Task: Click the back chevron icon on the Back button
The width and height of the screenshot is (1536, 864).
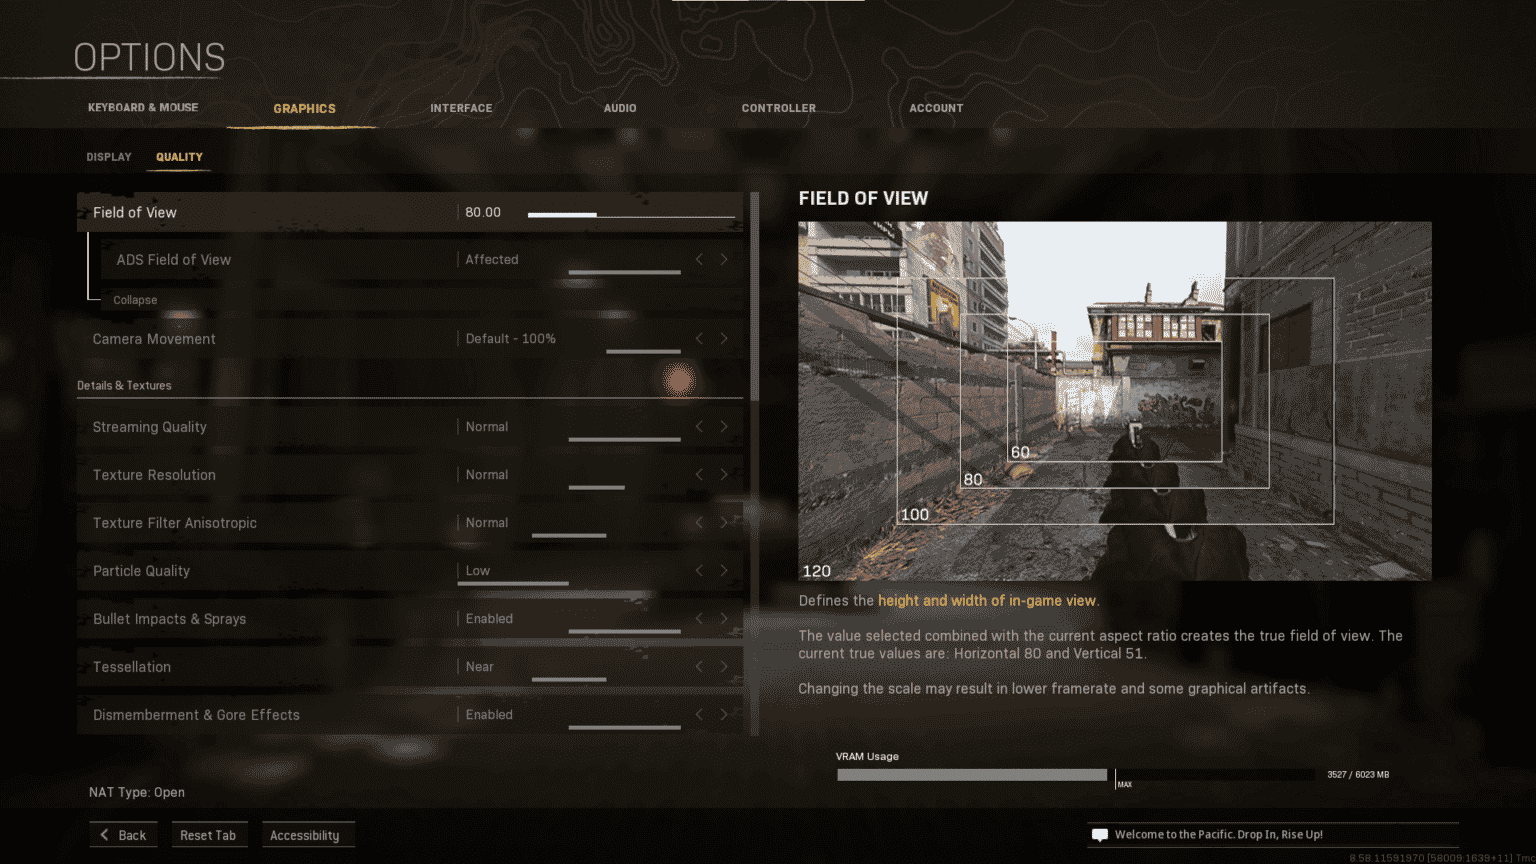Action: click(103, 833)
